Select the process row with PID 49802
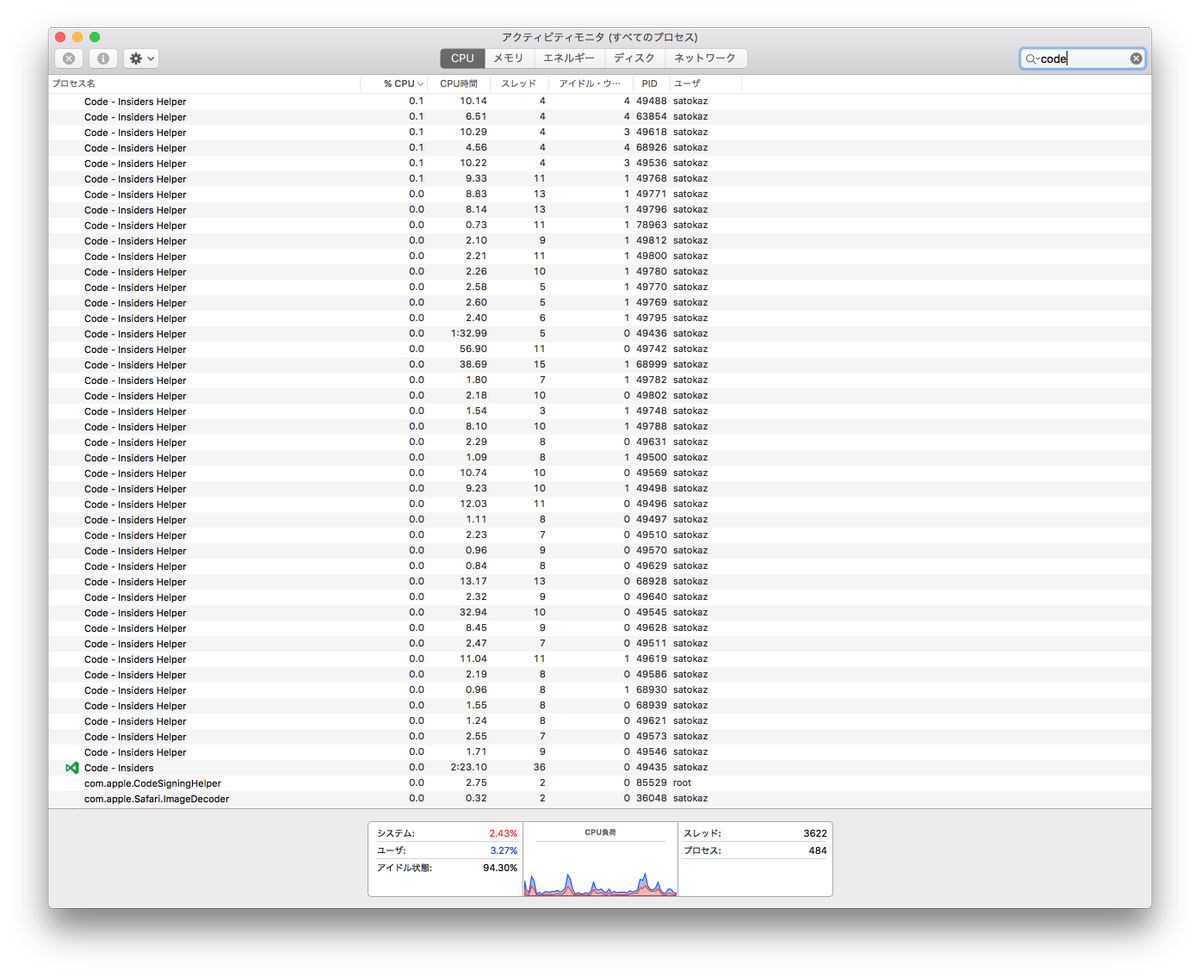 (x=600, y=396)
